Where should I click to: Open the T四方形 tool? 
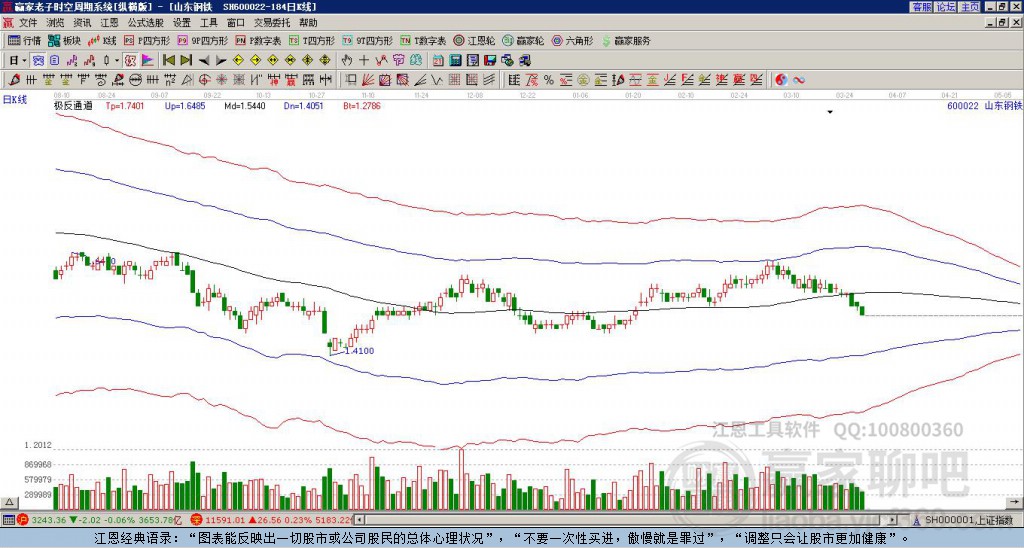click(312, 40)
